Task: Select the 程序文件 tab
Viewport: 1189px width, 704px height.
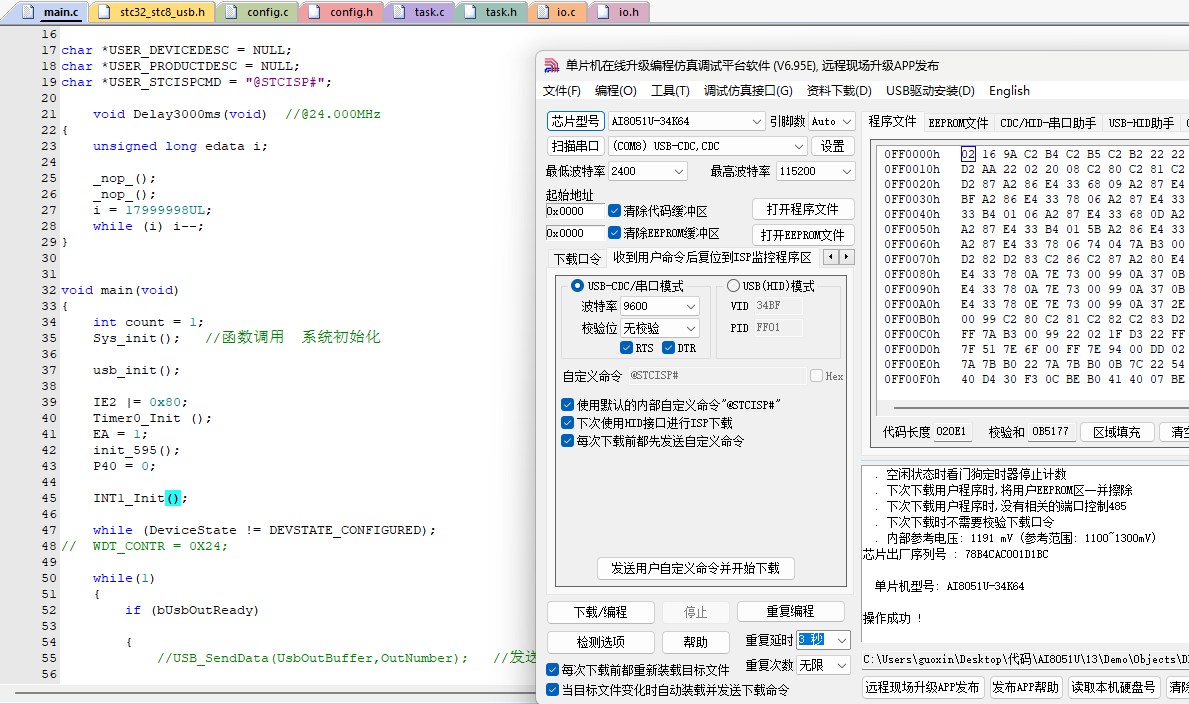Action: (892, 122)
